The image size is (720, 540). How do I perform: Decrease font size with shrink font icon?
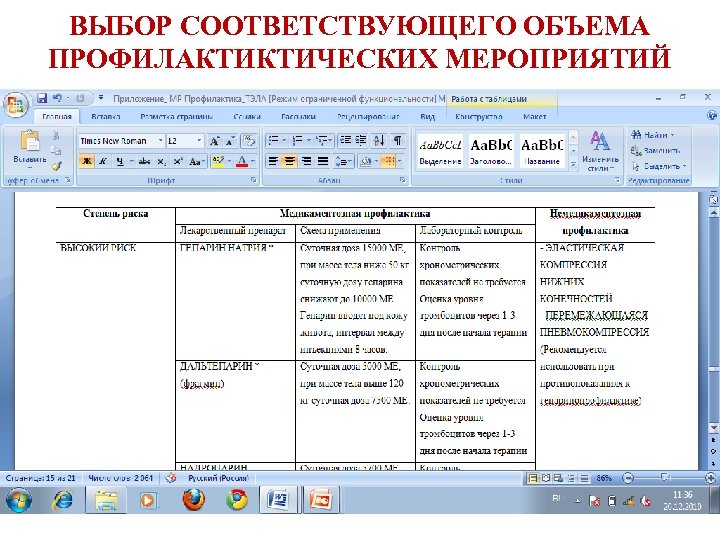click(230, 141)
